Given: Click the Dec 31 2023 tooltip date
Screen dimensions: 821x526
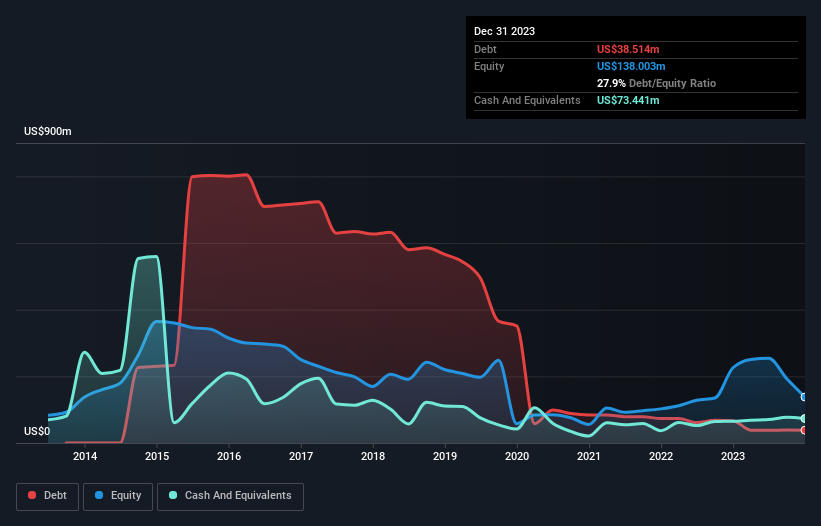Looking at the screenshot, I should tap(504, 31).
